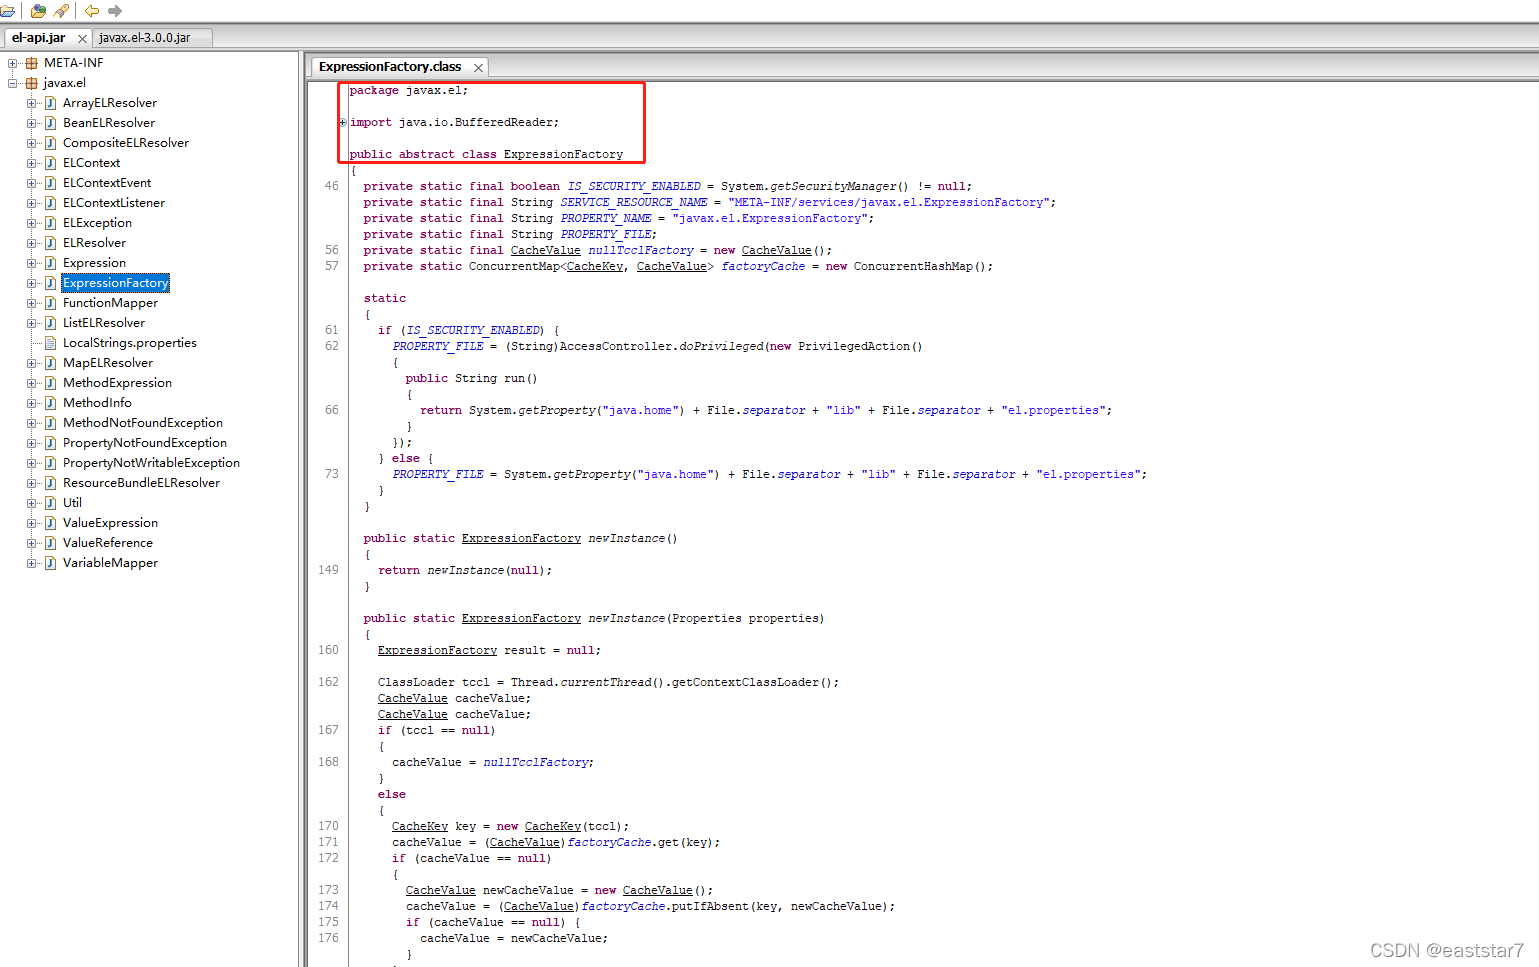
Task: Go back with the left arrow
Action: [92, 11]
